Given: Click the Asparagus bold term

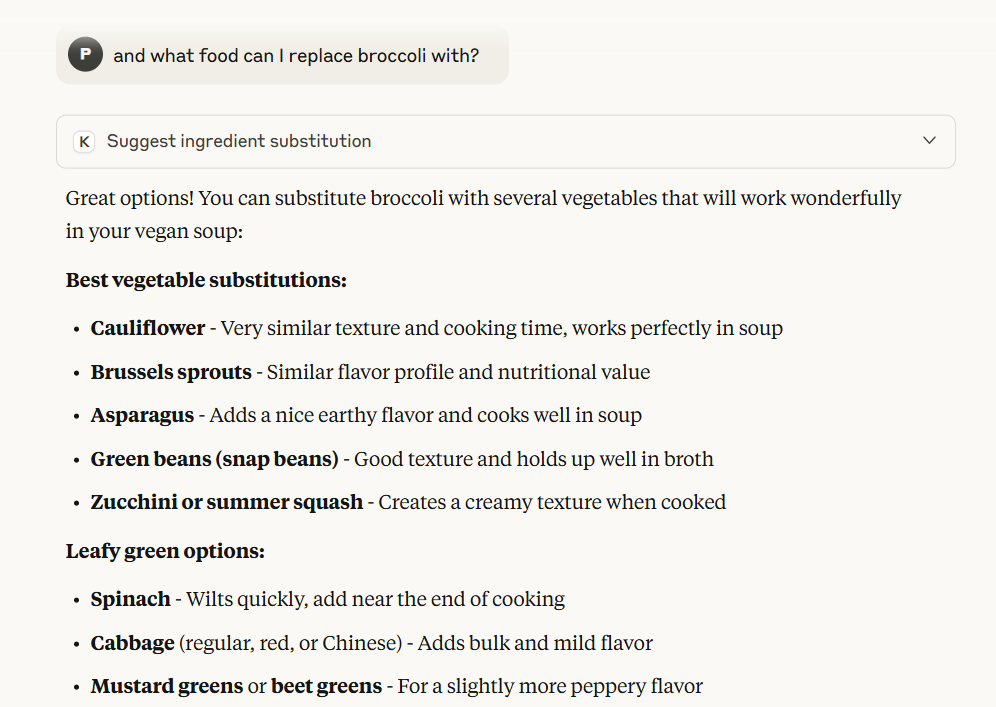Looking at the screenshot, I should tap(142, 415).
